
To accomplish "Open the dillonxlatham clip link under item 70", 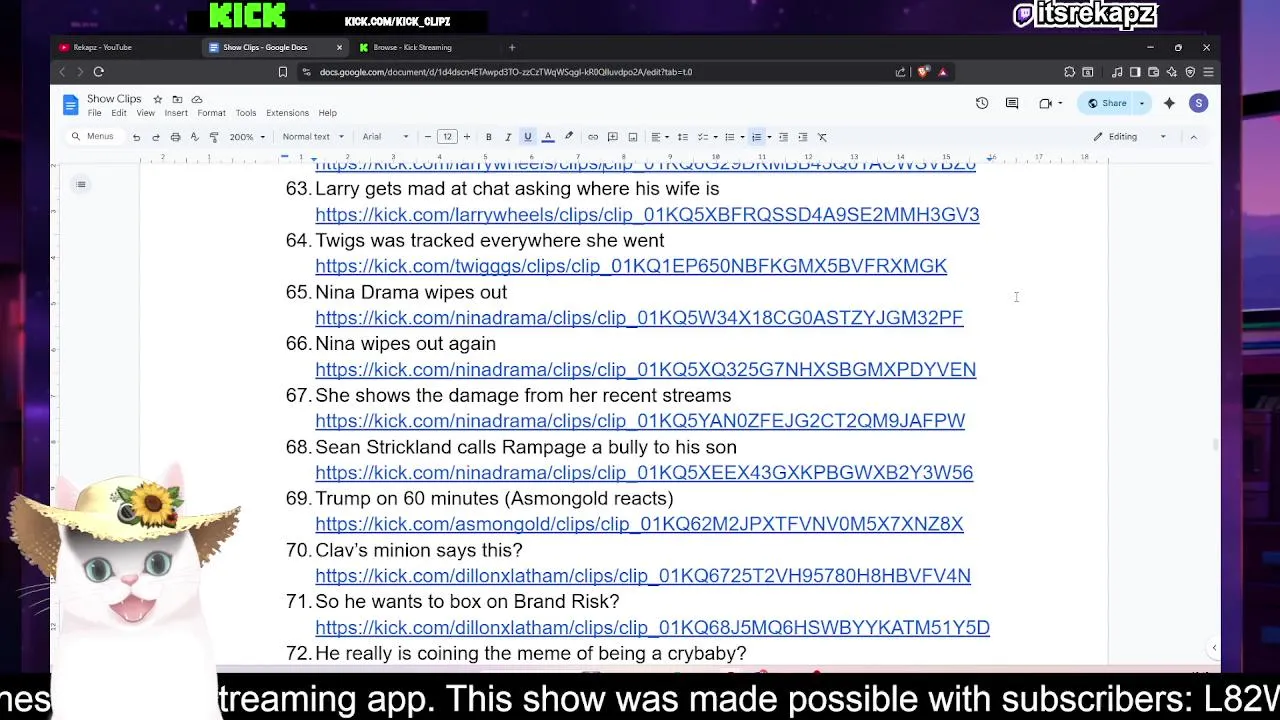I will point(643,576).
